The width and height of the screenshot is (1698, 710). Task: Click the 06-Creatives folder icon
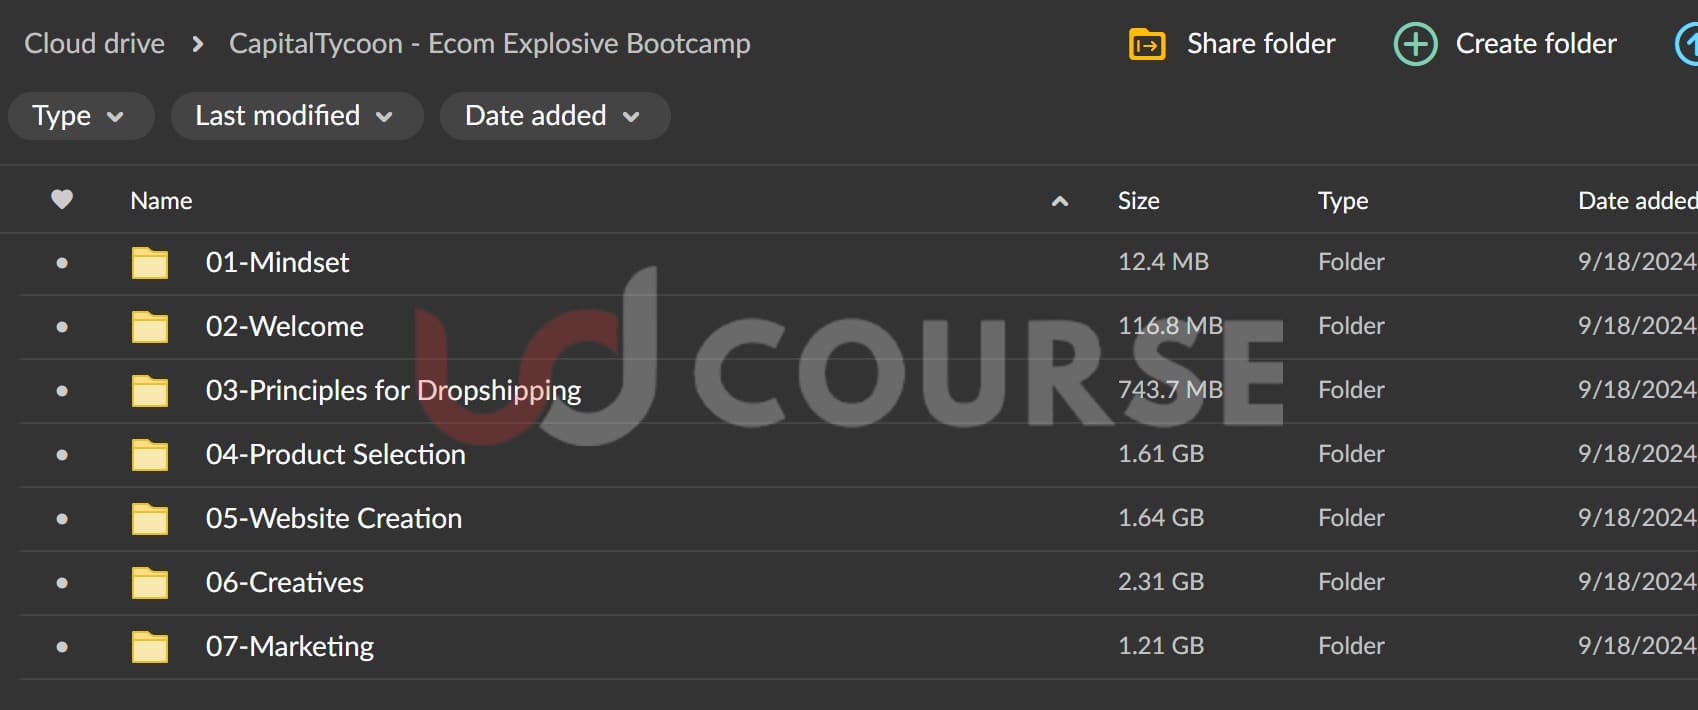[150, 583]
